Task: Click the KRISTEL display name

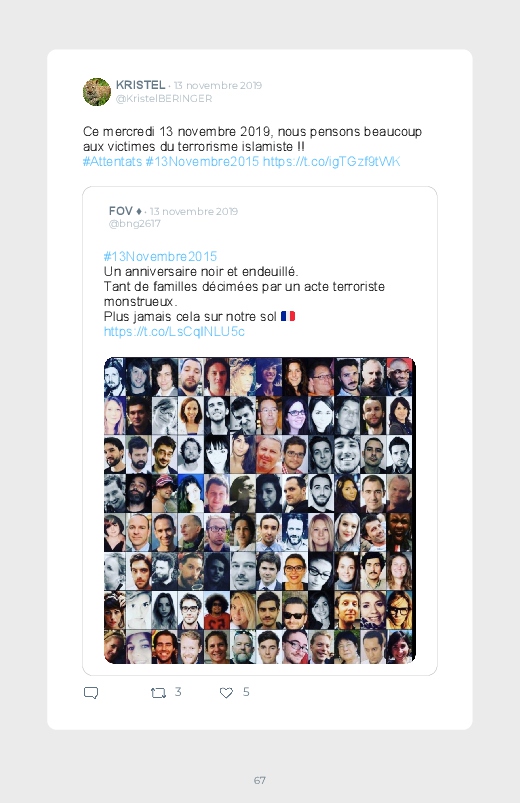Action: (140, 84)
